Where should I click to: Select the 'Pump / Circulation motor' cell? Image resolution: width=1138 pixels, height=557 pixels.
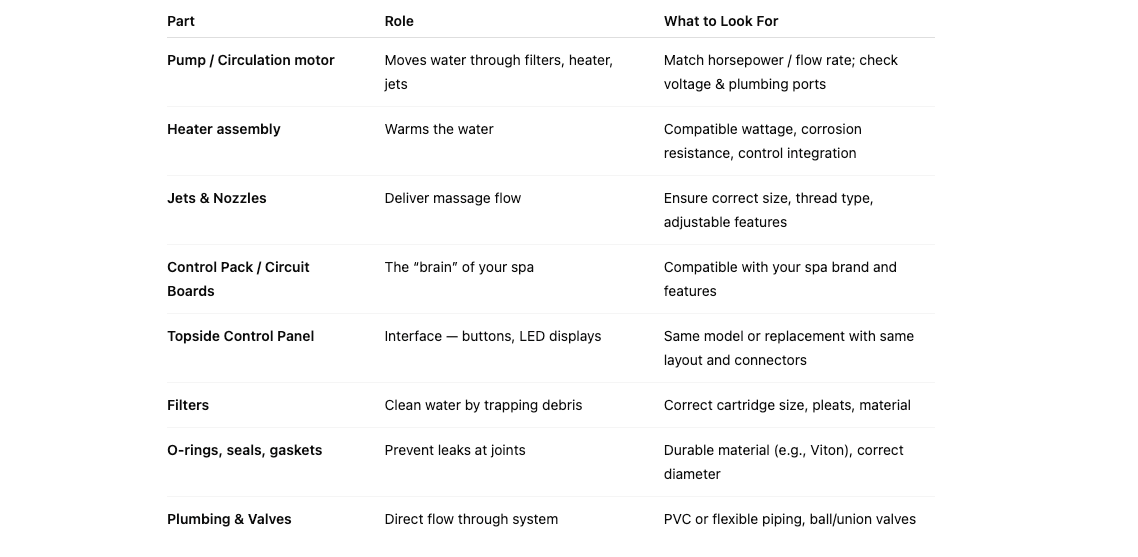point(251,60)
